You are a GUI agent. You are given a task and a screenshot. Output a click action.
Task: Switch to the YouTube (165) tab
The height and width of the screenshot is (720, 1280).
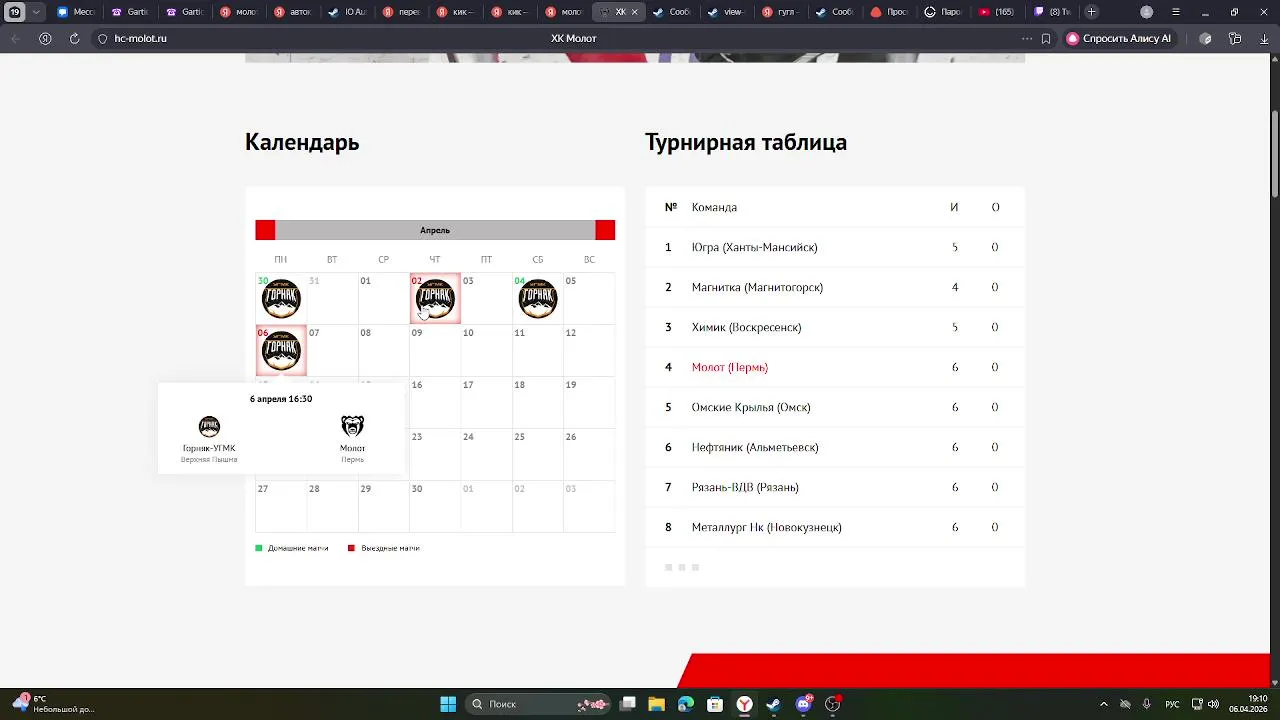pos(996,12)
